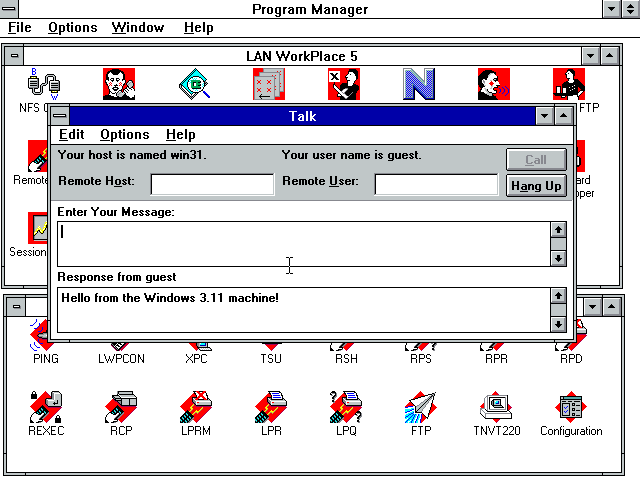Click the message box scroll up arrow
The image size is (640, 480).
point(558,229)
